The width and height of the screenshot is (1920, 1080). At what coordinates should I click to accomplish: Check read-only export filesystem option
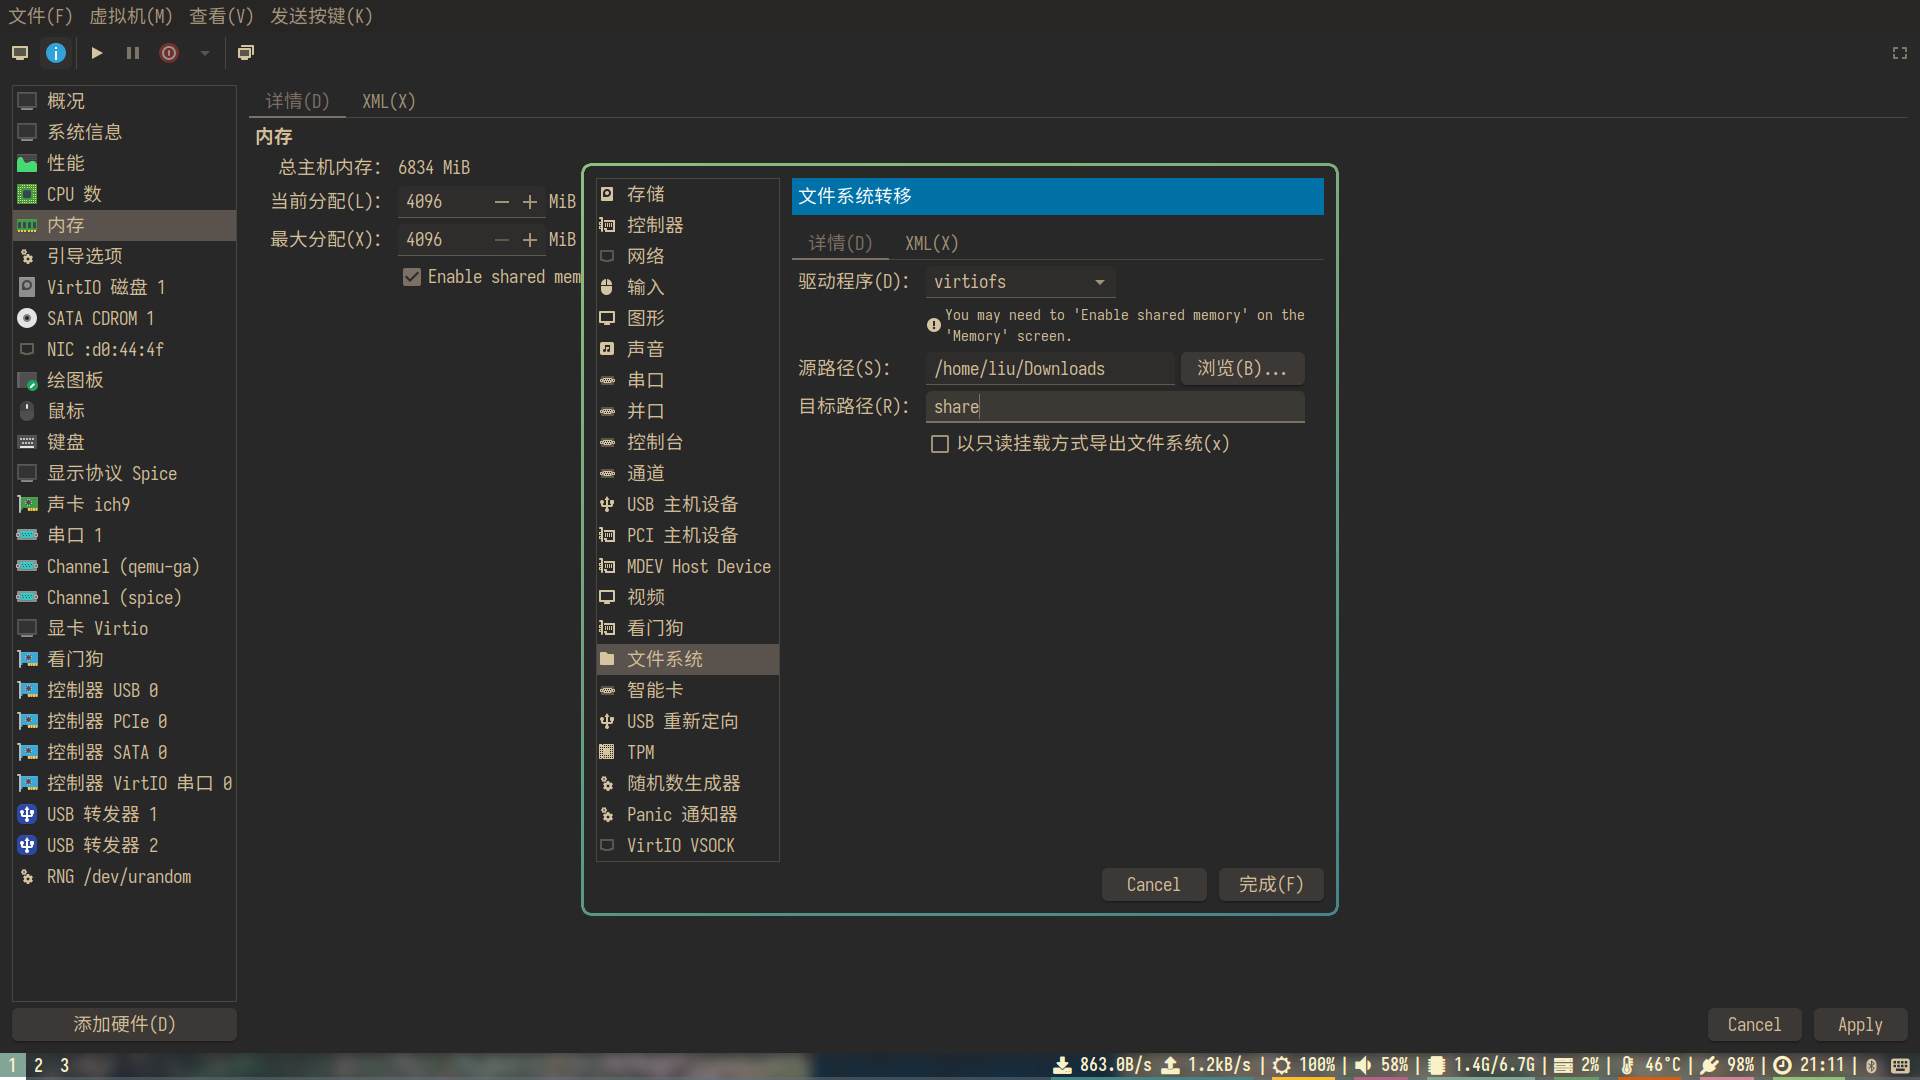point(940,444)
